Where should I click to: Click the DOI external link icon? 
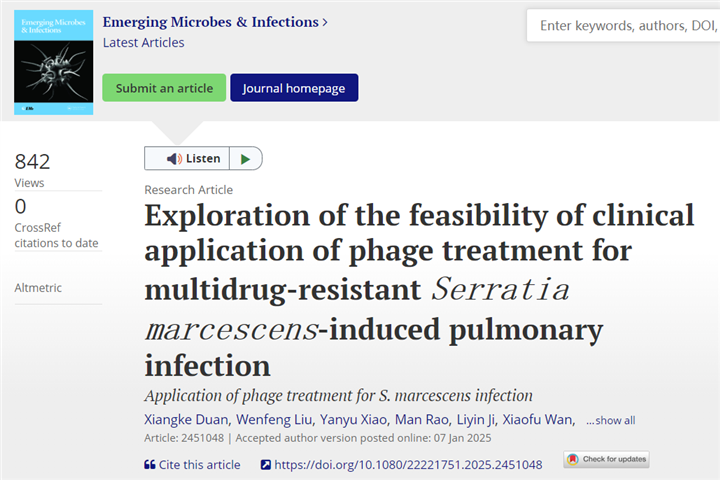pos(265,464)
